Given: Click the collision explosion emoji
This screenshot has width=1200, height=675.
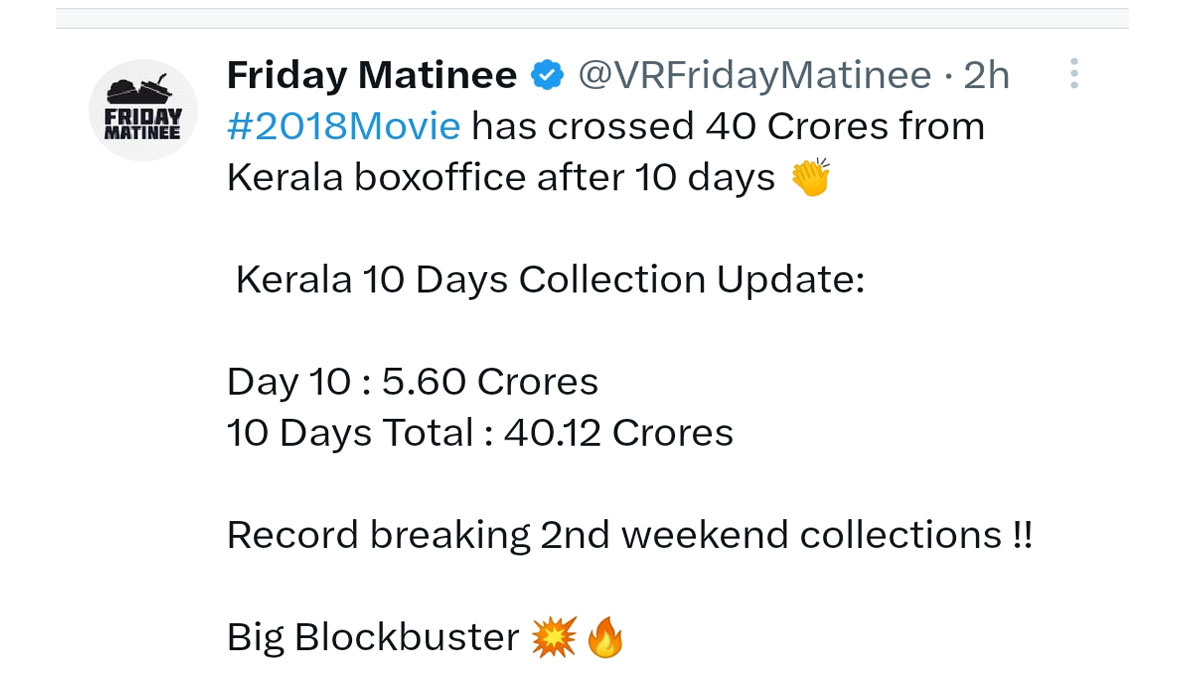Looking at the screenshot, I should pyautogui.click(x=554, y=636).
